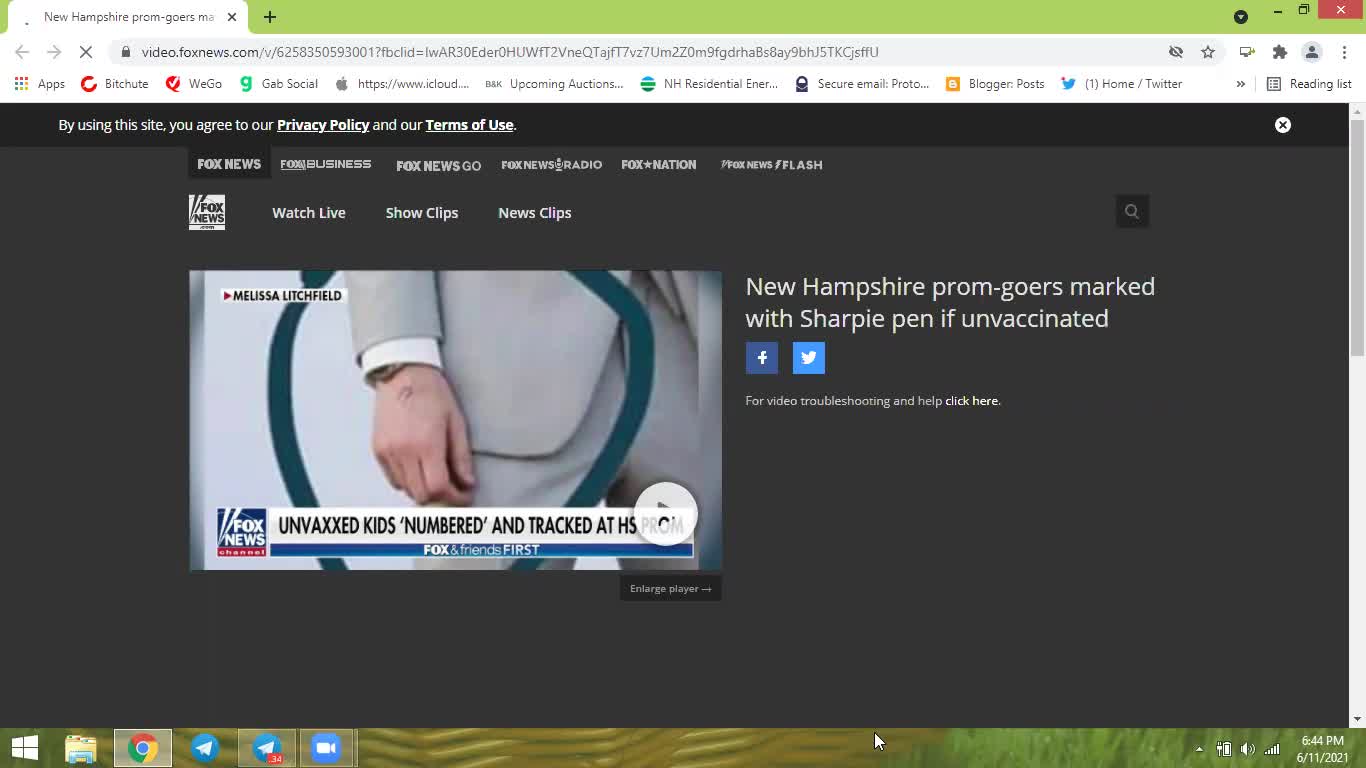The height and width of the screenshot is (768, 1366).
Task: Open the network signal tray icon
Action: 1272,749
